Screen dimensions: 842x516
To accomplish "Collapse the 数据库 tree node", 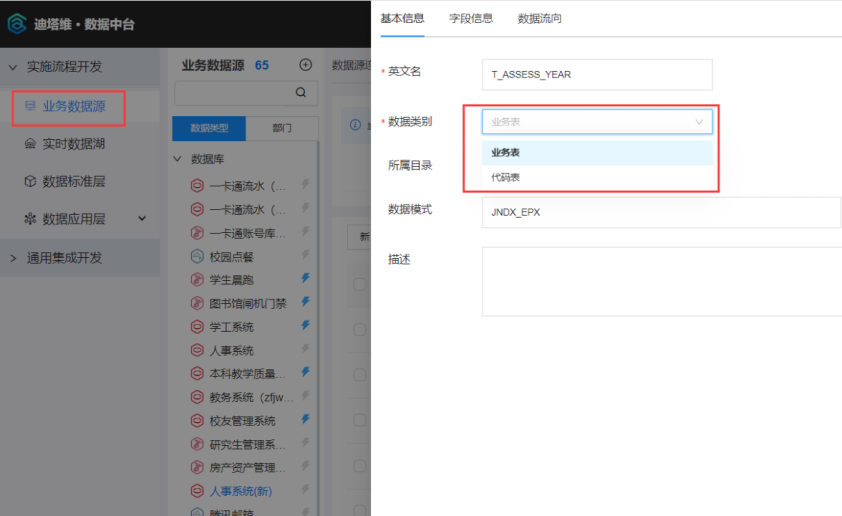I will click(x=178, y=159).
